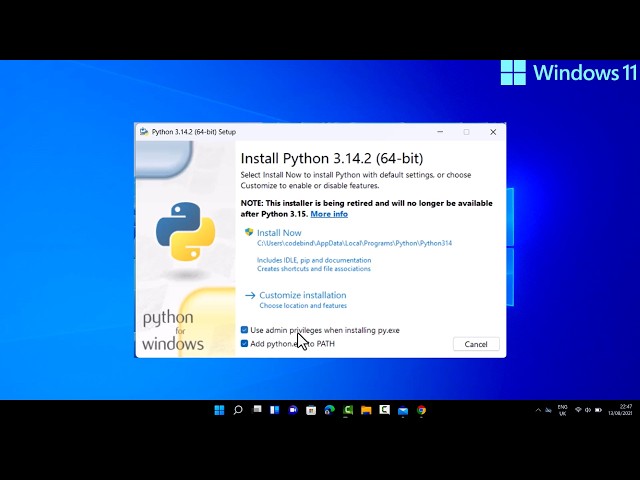The image size is (640, 480).
Task: Open taskbar Search
Action: [238, 410]
